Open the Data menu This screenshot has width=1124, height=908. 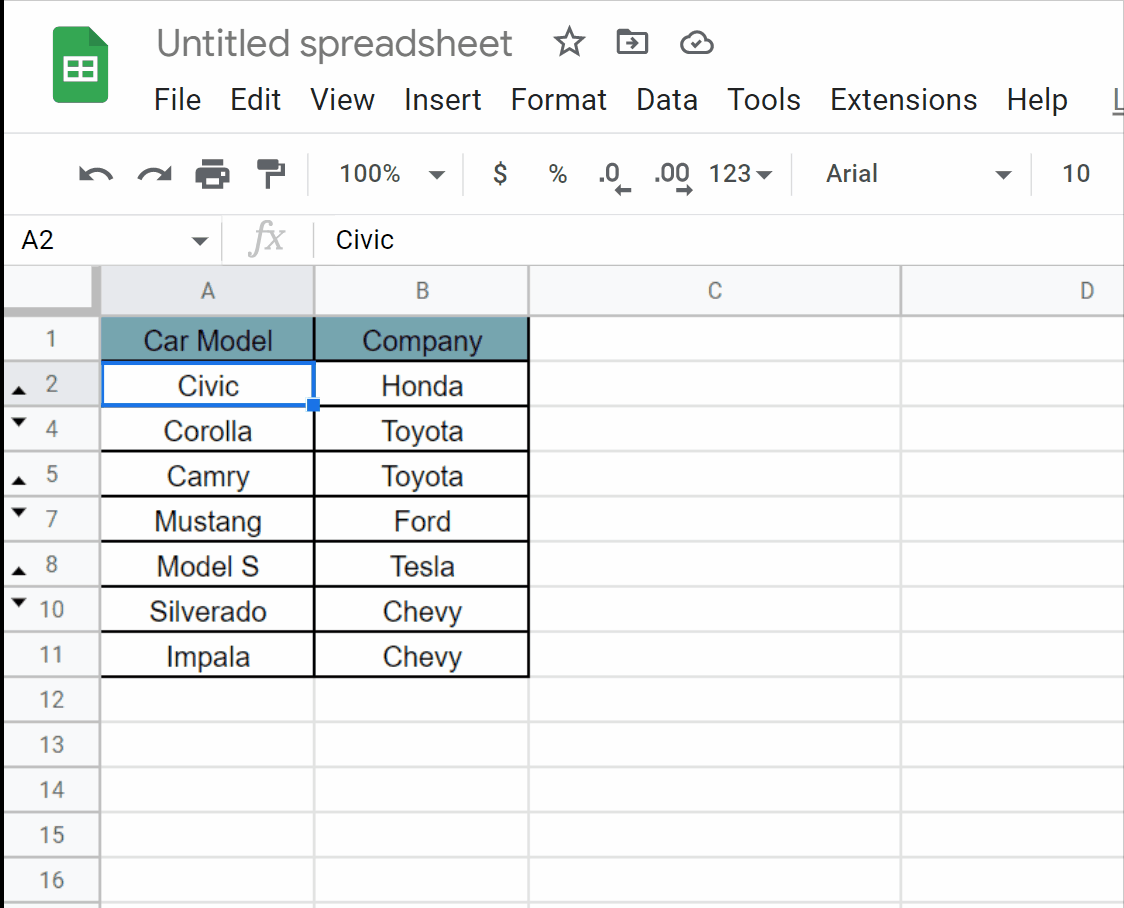coord(667,99)
